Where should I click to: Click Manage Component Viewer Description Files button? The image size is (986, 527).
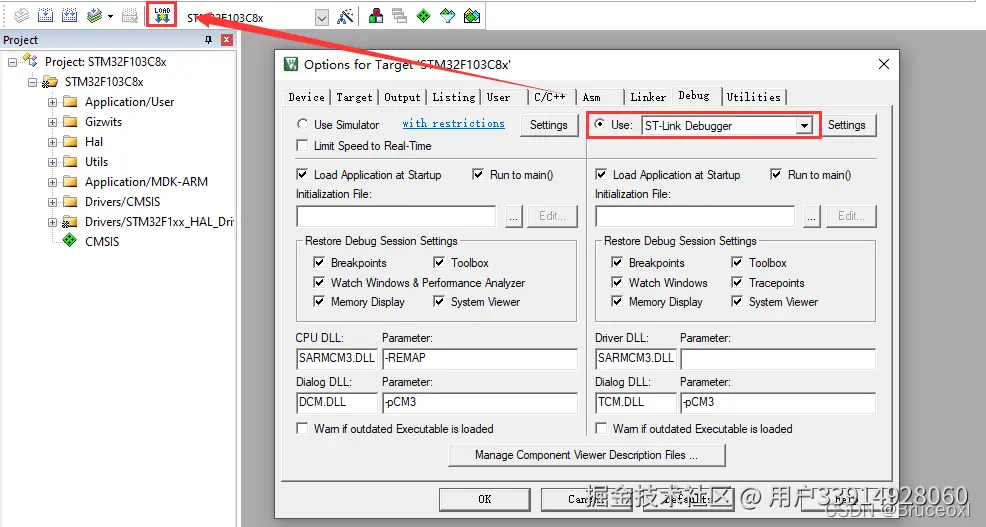(x=587, y=455)
